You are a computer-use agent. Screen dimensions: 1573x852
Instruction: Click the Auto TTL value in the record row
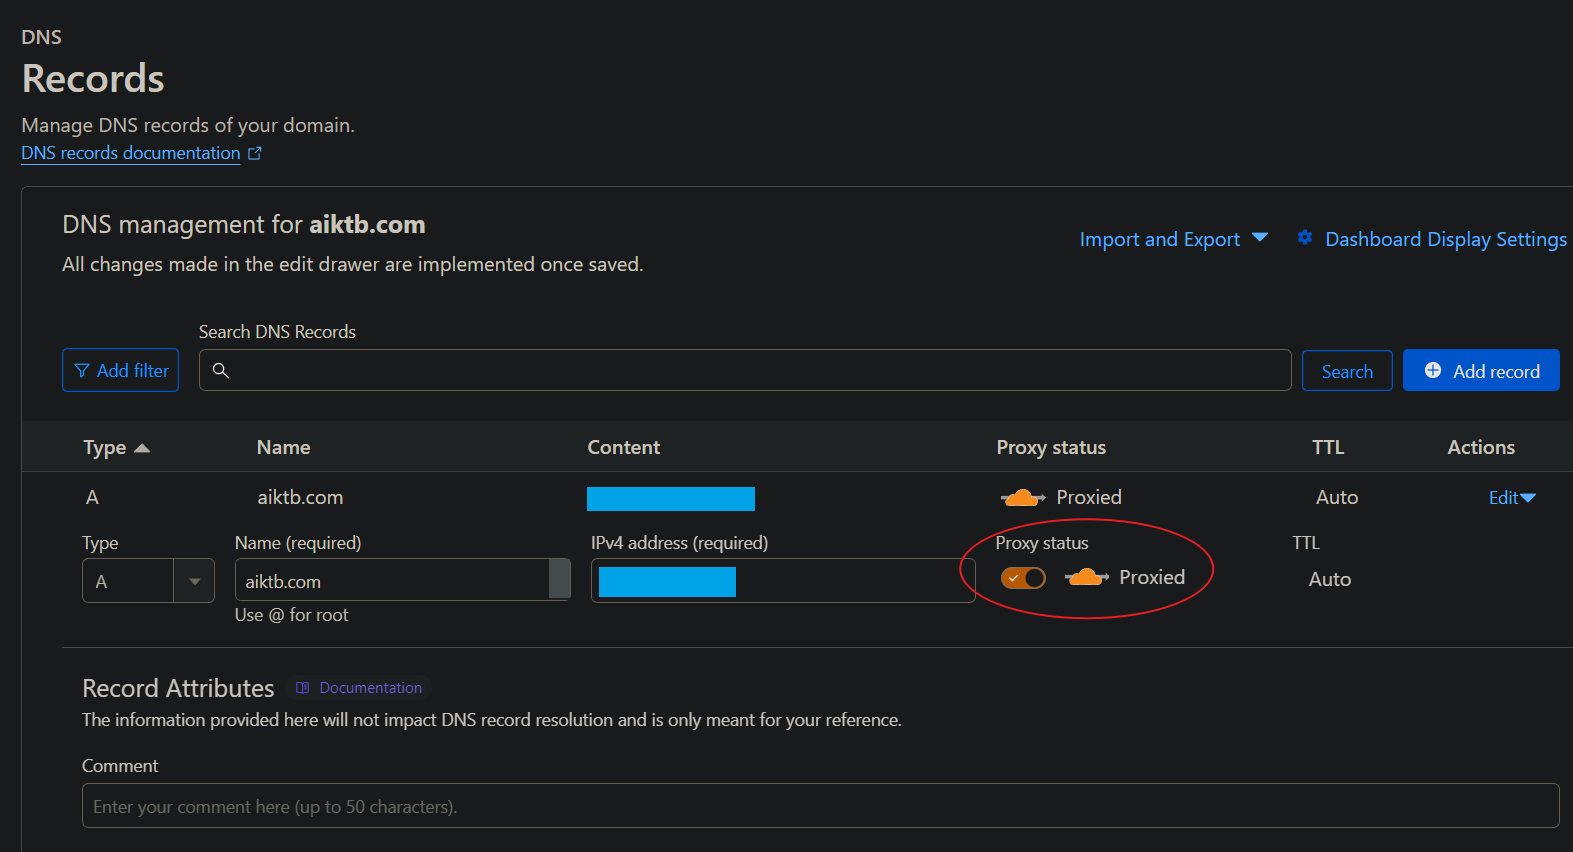click(1337, 497)
